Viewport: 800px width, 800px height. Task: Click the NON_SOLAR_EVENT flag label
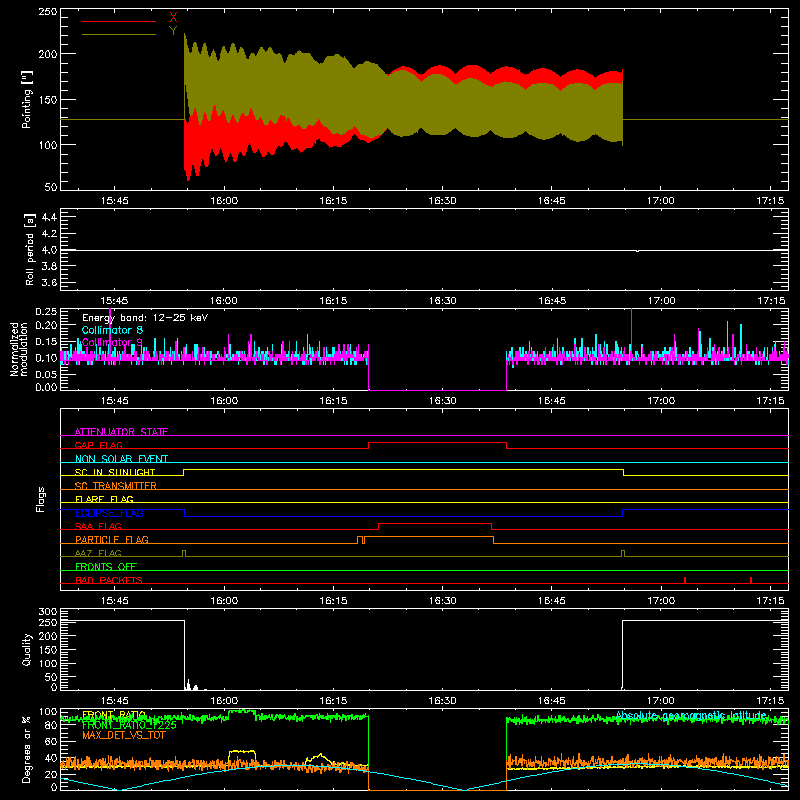click(x=121, y=459)
